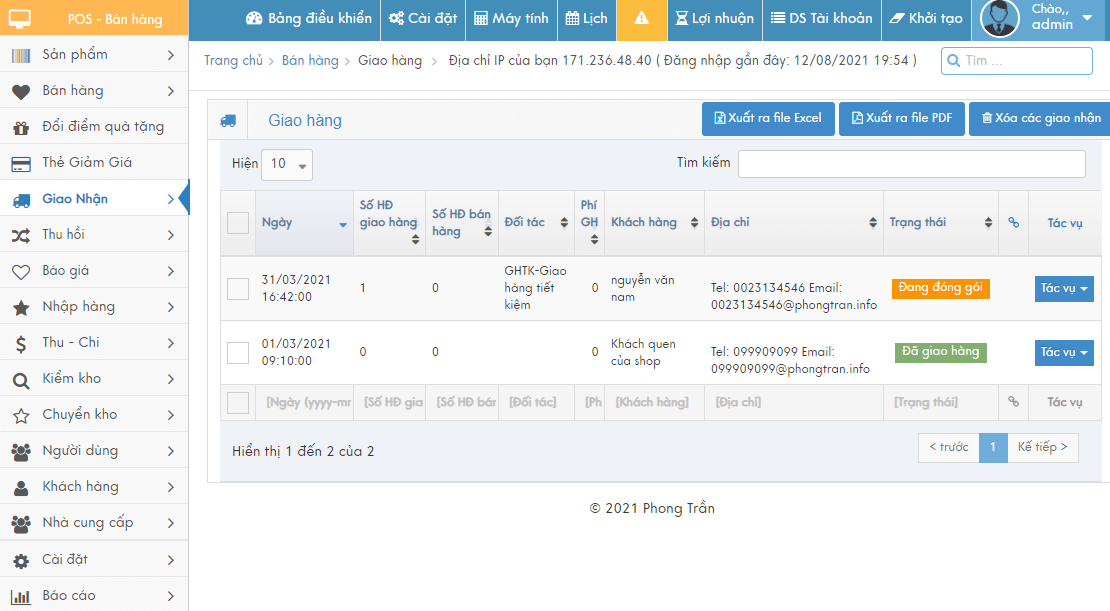The height and width of the screenshot is (611, 1110).
Task: Open the Hiện rows-per-page dropdown
Action: tap(287, 165)
